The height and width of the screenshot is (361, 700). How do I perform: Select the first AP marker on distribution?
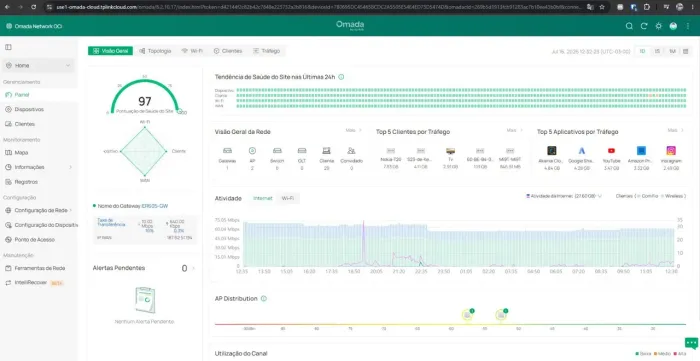467,315
